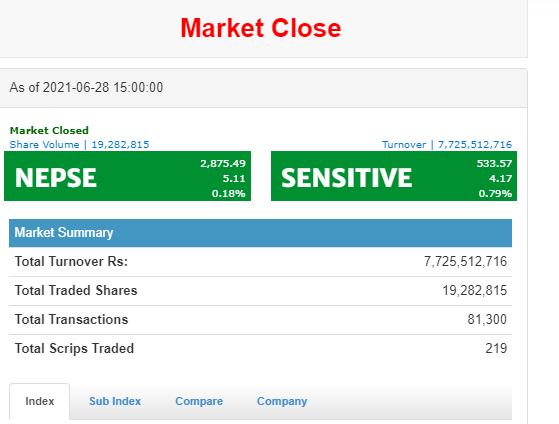
Task: Select the Total Traded Shares row
Action: pyautogui.click(x=260, y=291)
